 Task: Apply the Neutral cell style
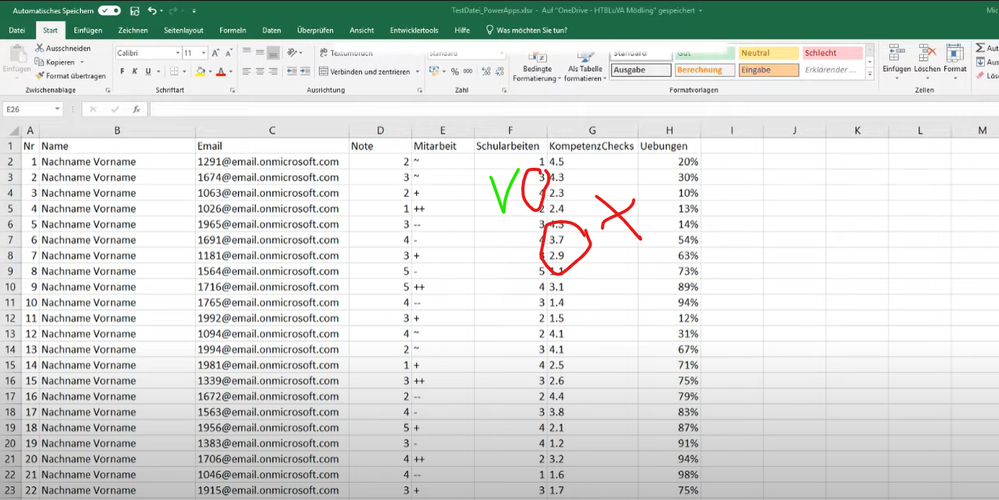(x=769, y=53)
